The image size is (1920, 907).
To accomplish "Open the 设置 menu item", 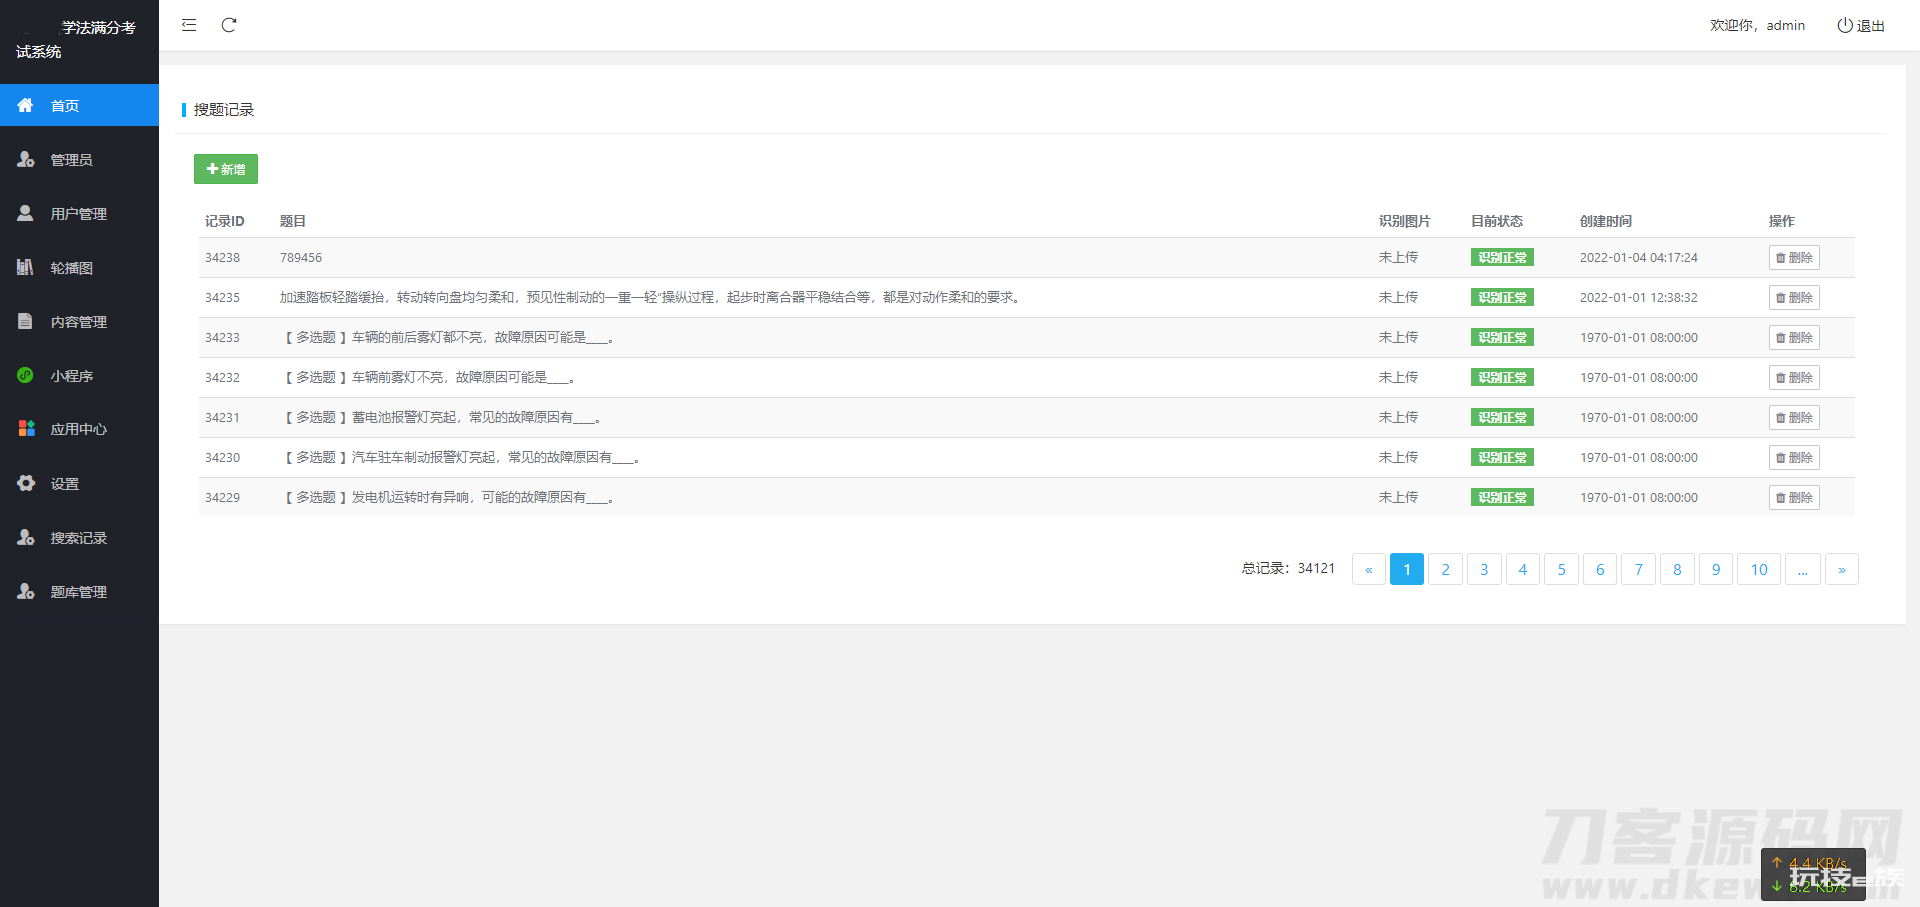I will [79, 483].
